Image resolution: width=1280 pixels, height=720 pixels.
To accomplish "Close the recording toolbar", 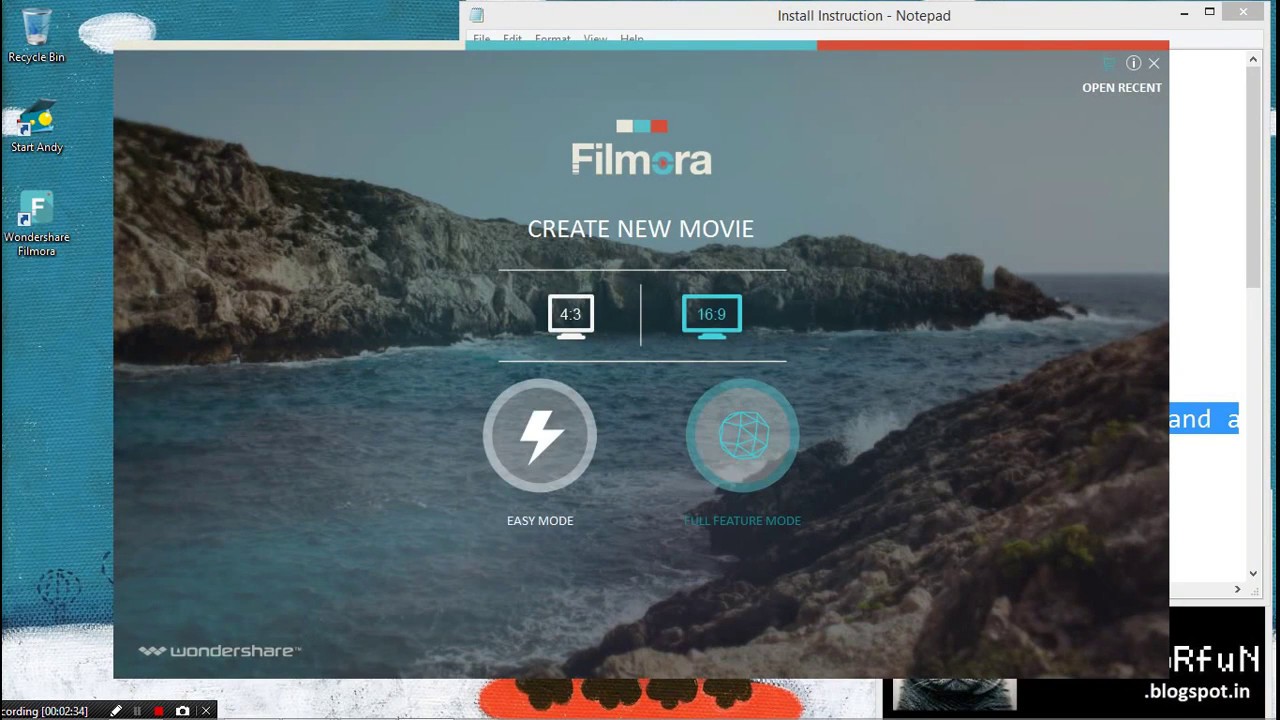I will click(x=206, y=711).
